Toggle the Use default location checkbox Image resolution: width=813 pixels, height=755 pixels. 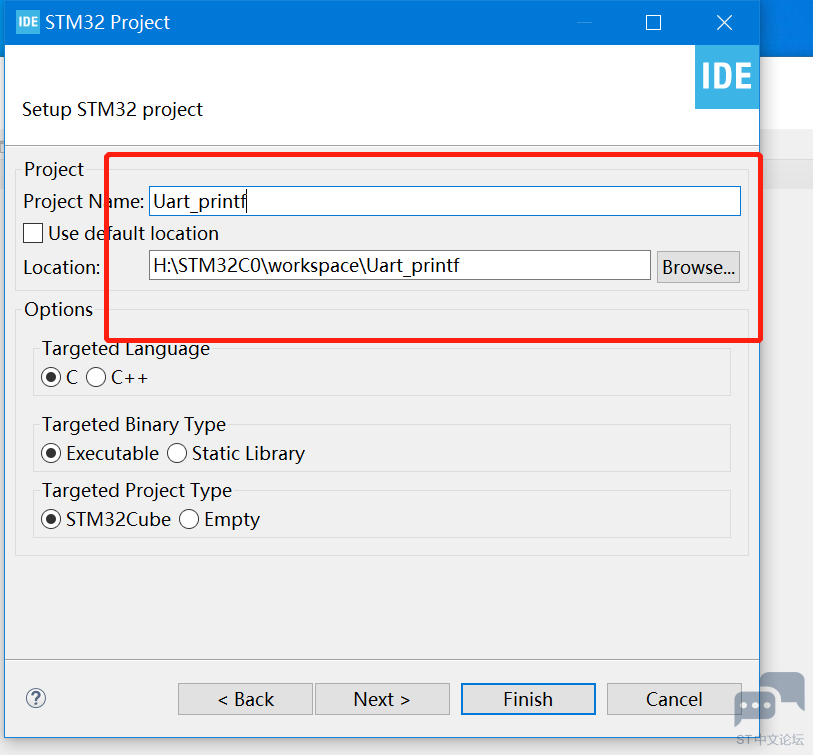(33, 233)
